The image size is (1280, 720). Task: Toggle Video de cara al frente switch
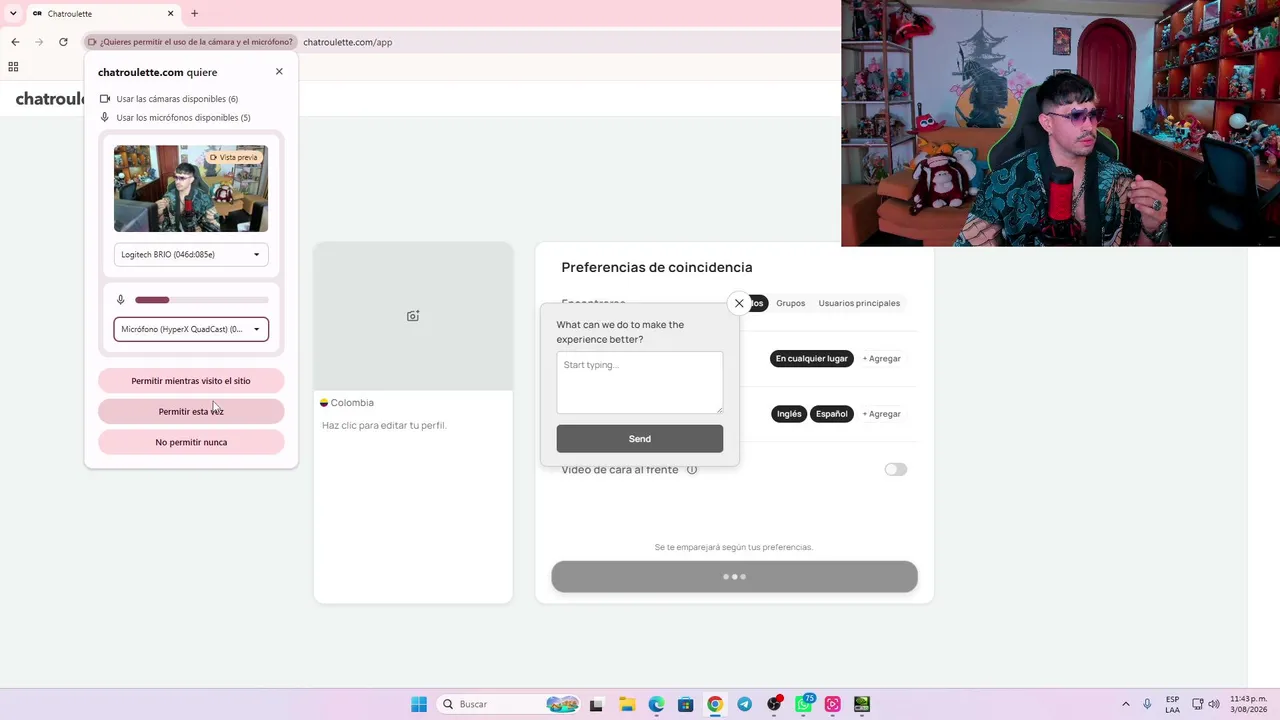click(x=895, y=470)
